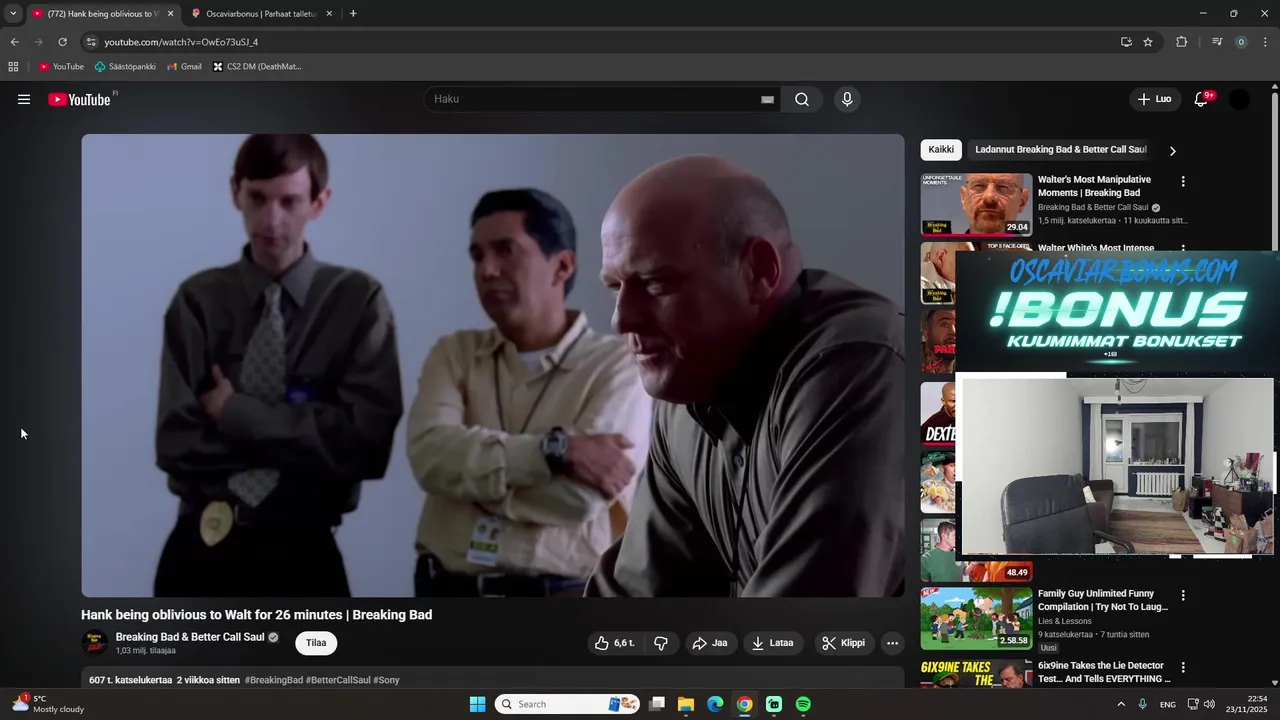Image resolution: width=1280 pixels, height=720 pixels.
Task: Click the #BetterCallSaul hashtag link
Action: [338, 680]
